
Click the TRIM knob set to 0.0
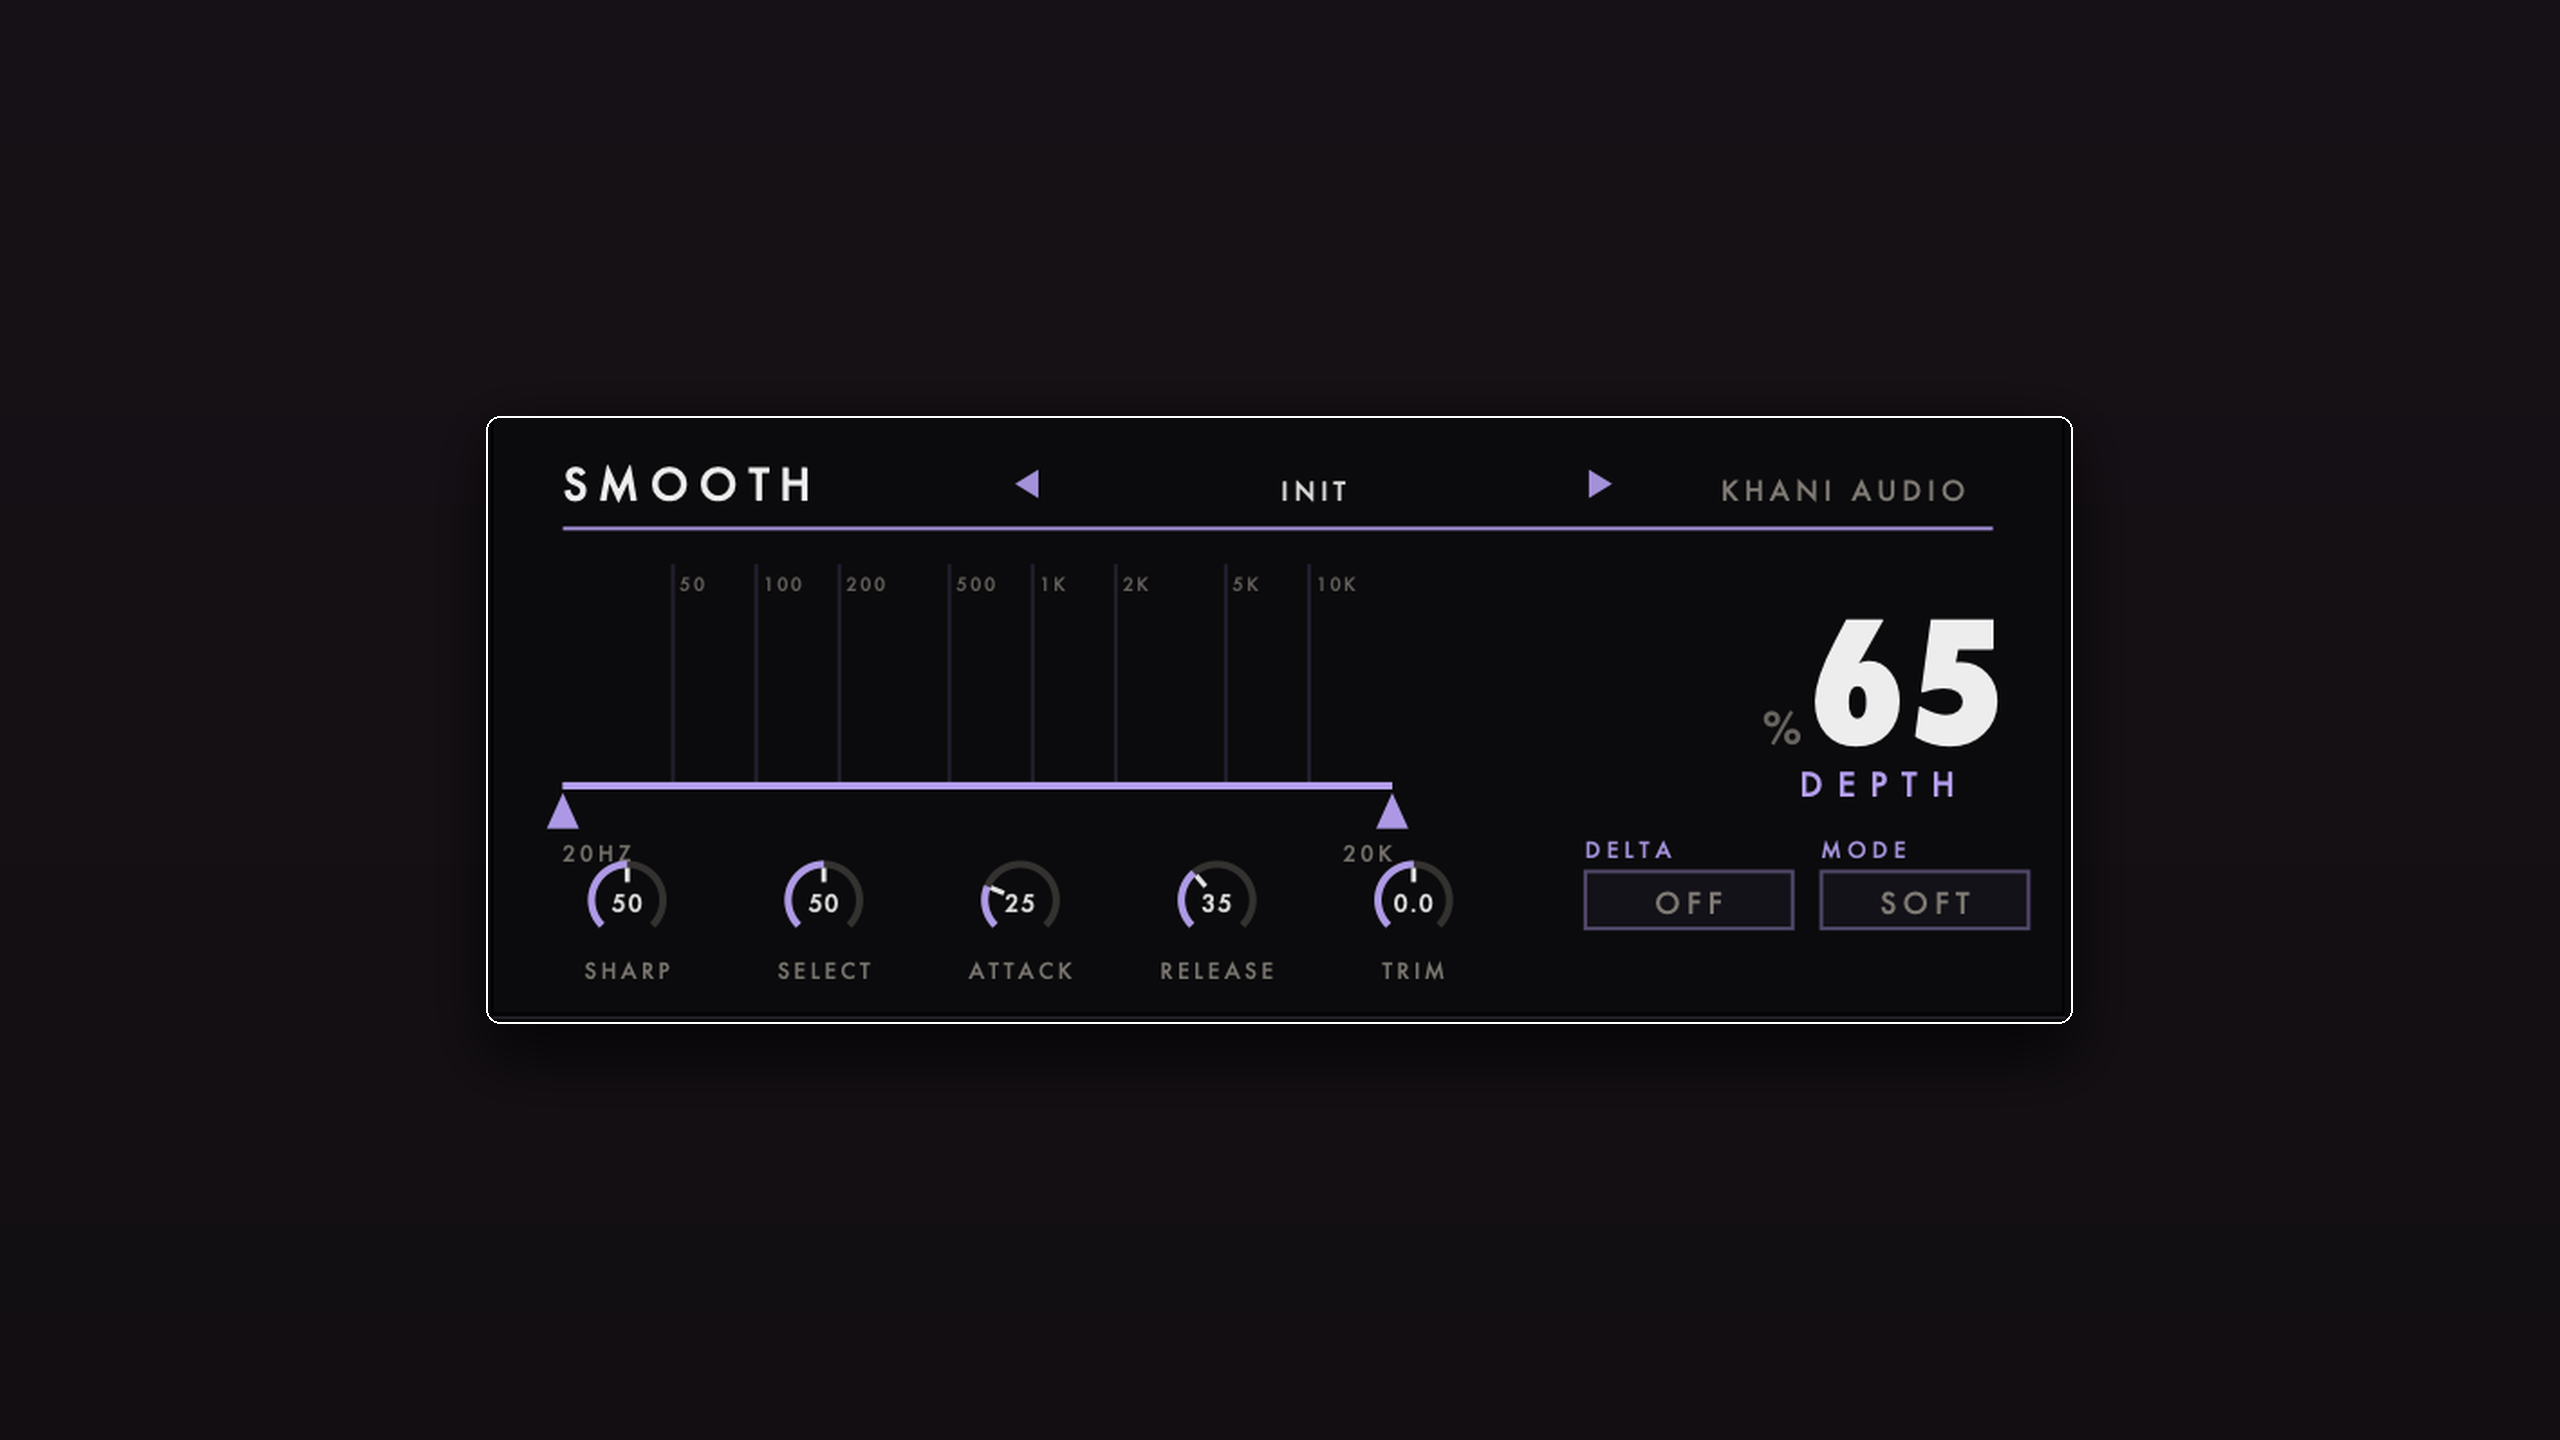pos(1413,898)
